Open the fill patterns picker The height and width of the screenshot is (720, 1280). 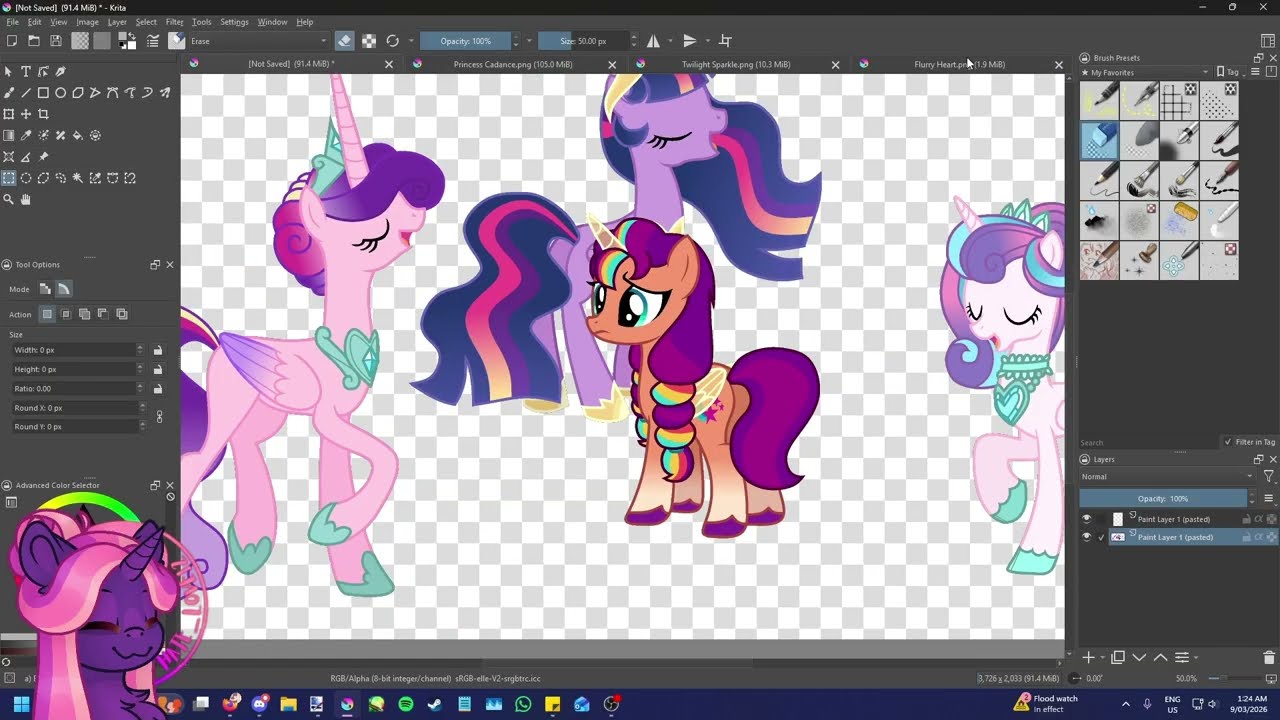tap(102, 41)
